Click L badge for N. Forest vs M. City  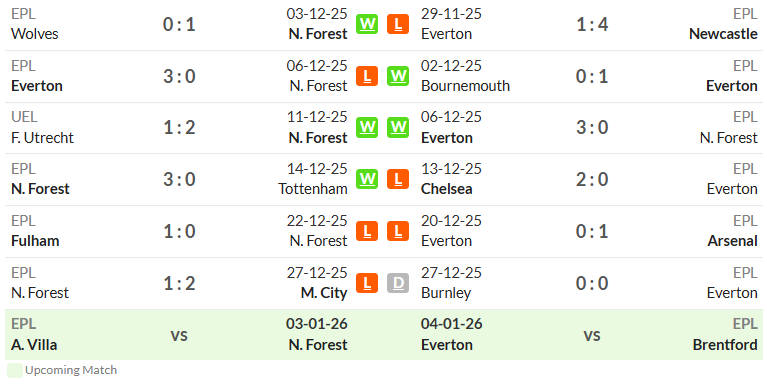click(x=367, y=283)
